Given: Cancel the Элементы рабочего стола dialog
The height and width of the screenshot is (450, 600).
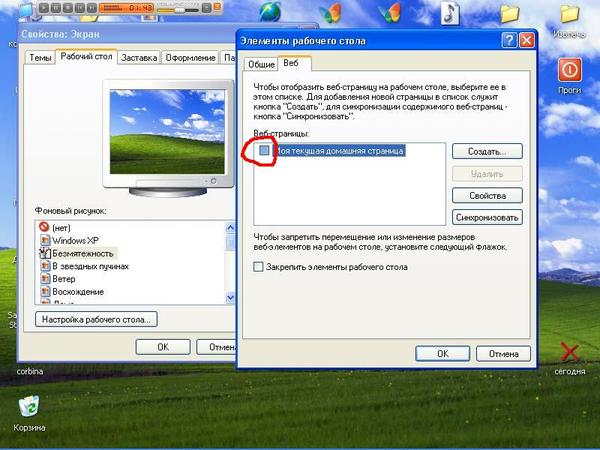Looking at the screenshot, I should pyautogui.click(x=504, y=354).
